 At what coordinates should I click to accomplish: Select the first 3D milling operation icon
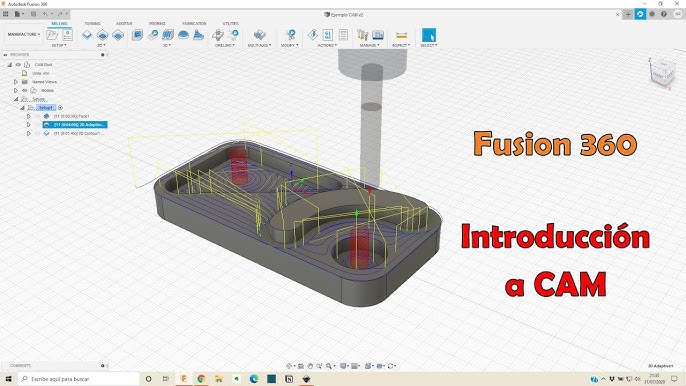point(137,35)
